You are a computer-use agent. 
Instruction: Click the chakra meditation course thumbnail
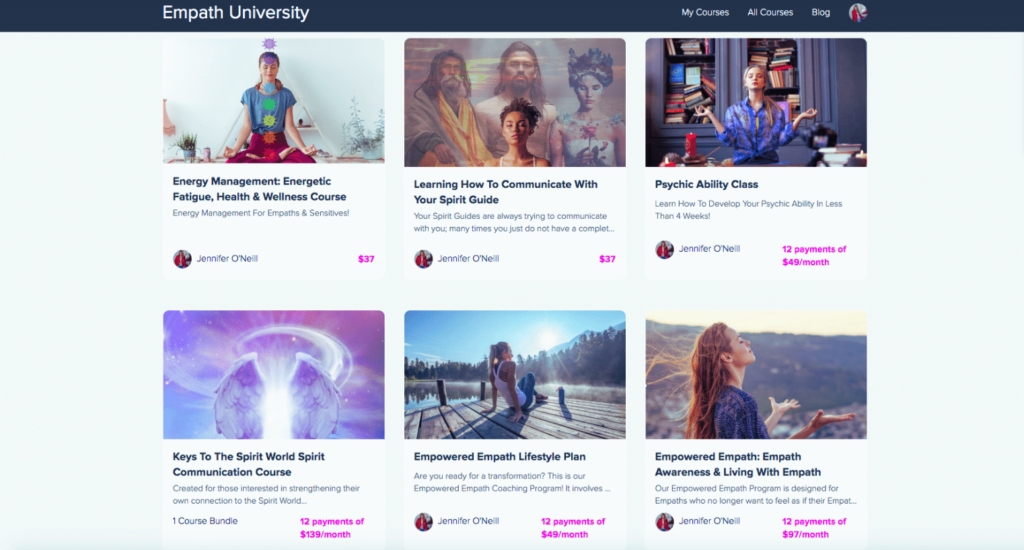274,100
